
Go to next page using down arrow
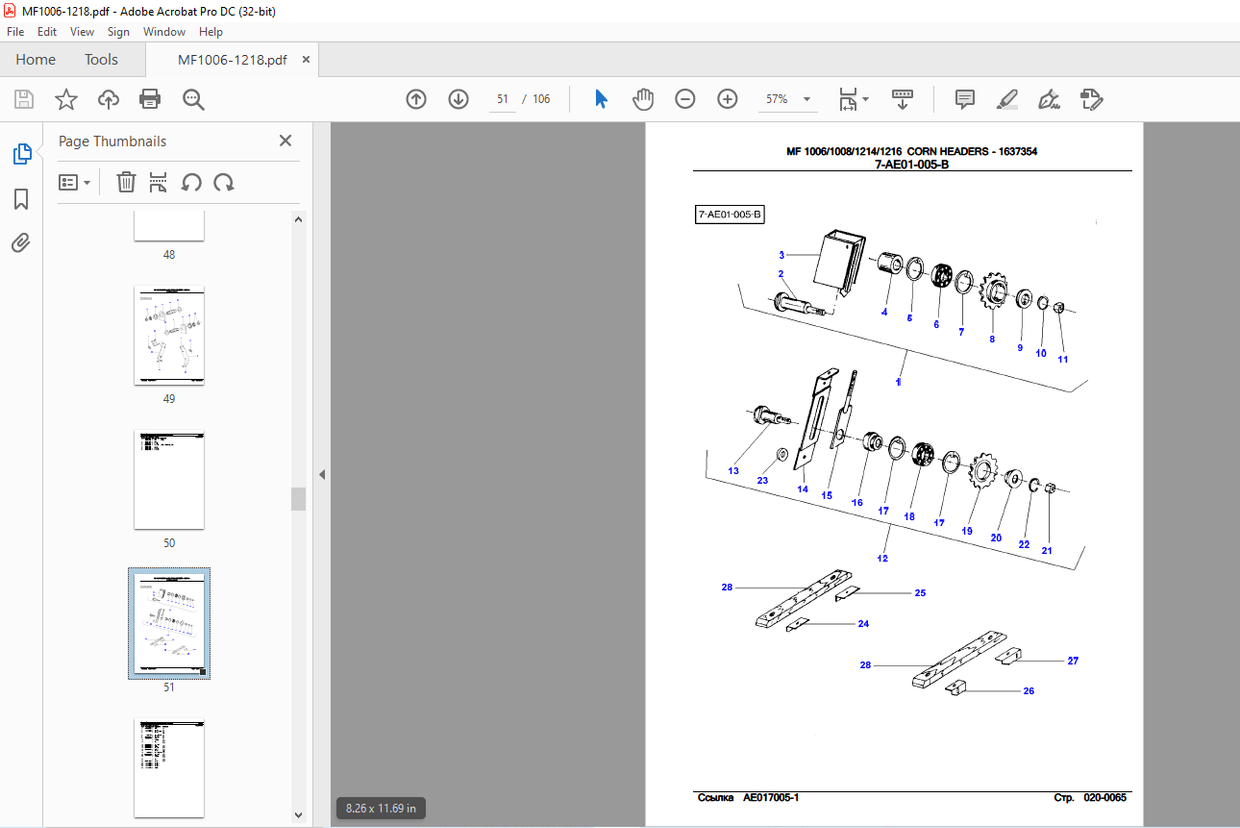coord(458,99)
